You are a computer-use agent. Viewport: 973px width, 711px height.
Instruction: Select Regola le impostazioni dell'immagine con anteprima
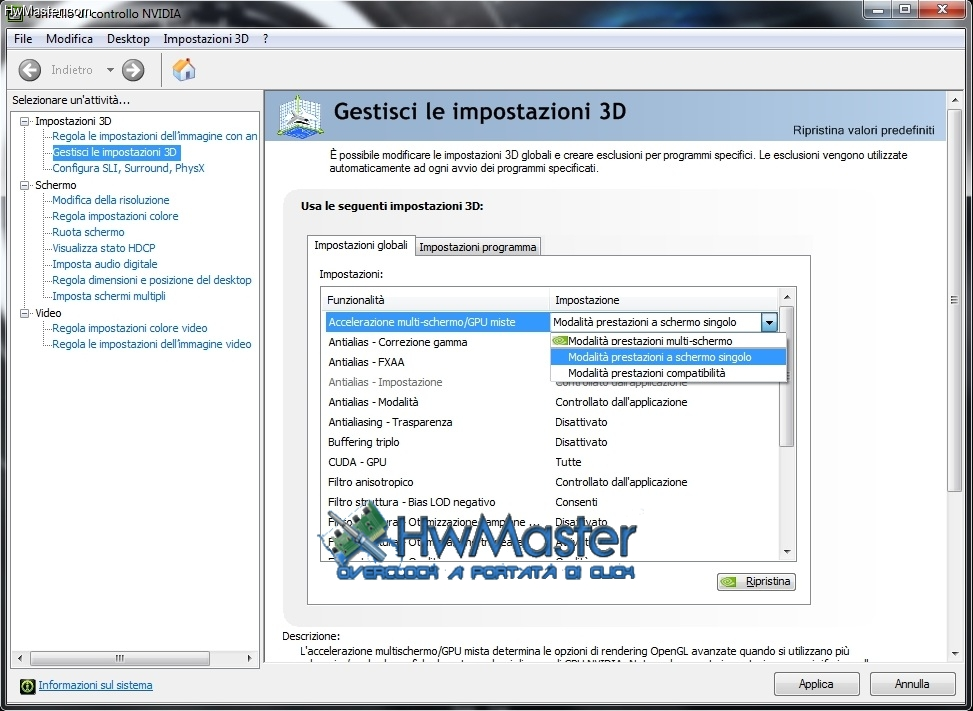(155, 136)
